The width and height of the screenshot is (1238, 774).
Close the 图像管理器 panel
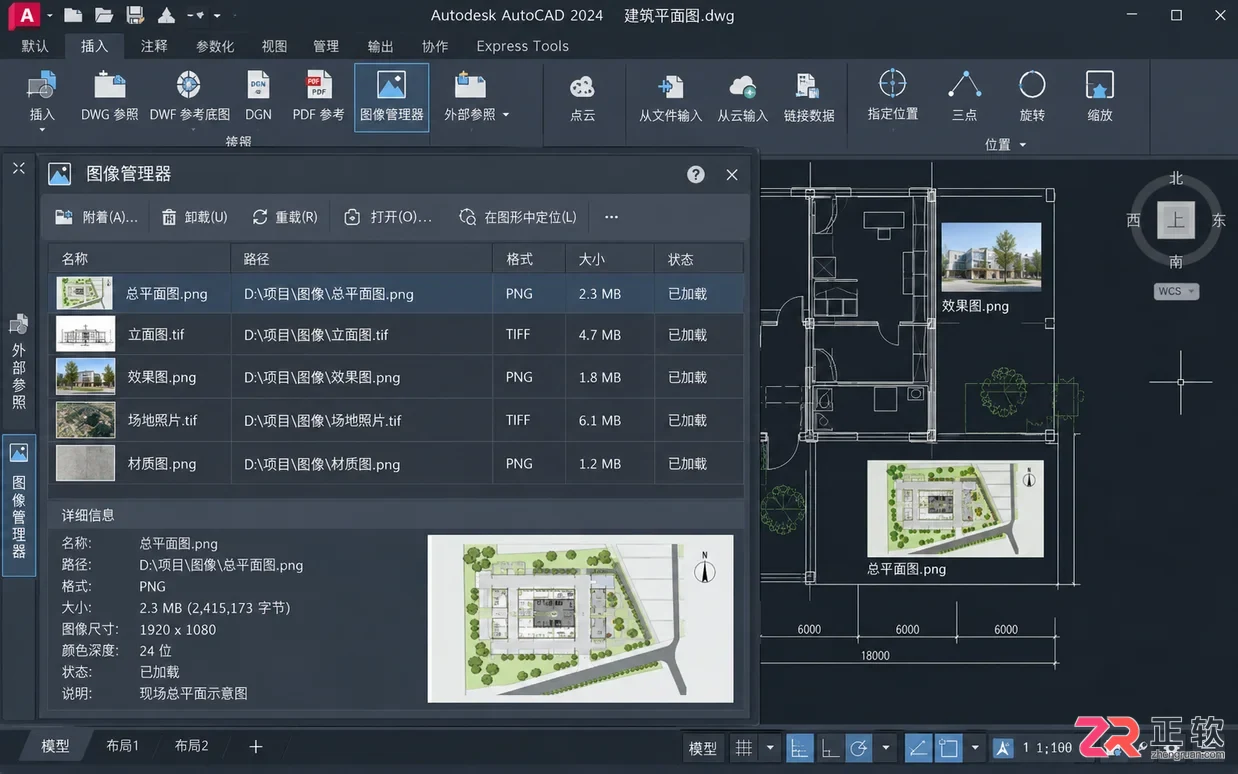pos(732,174)
